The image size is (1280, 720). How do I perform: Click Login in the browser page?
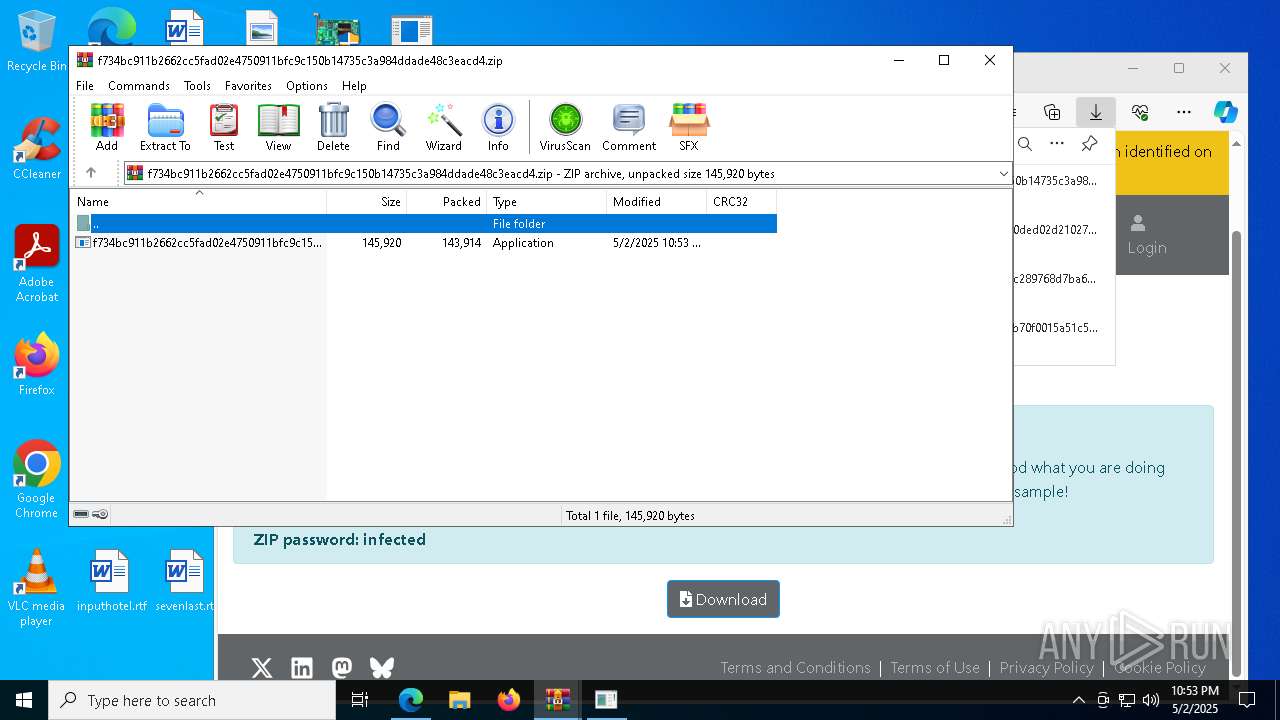pos(1146,235)
